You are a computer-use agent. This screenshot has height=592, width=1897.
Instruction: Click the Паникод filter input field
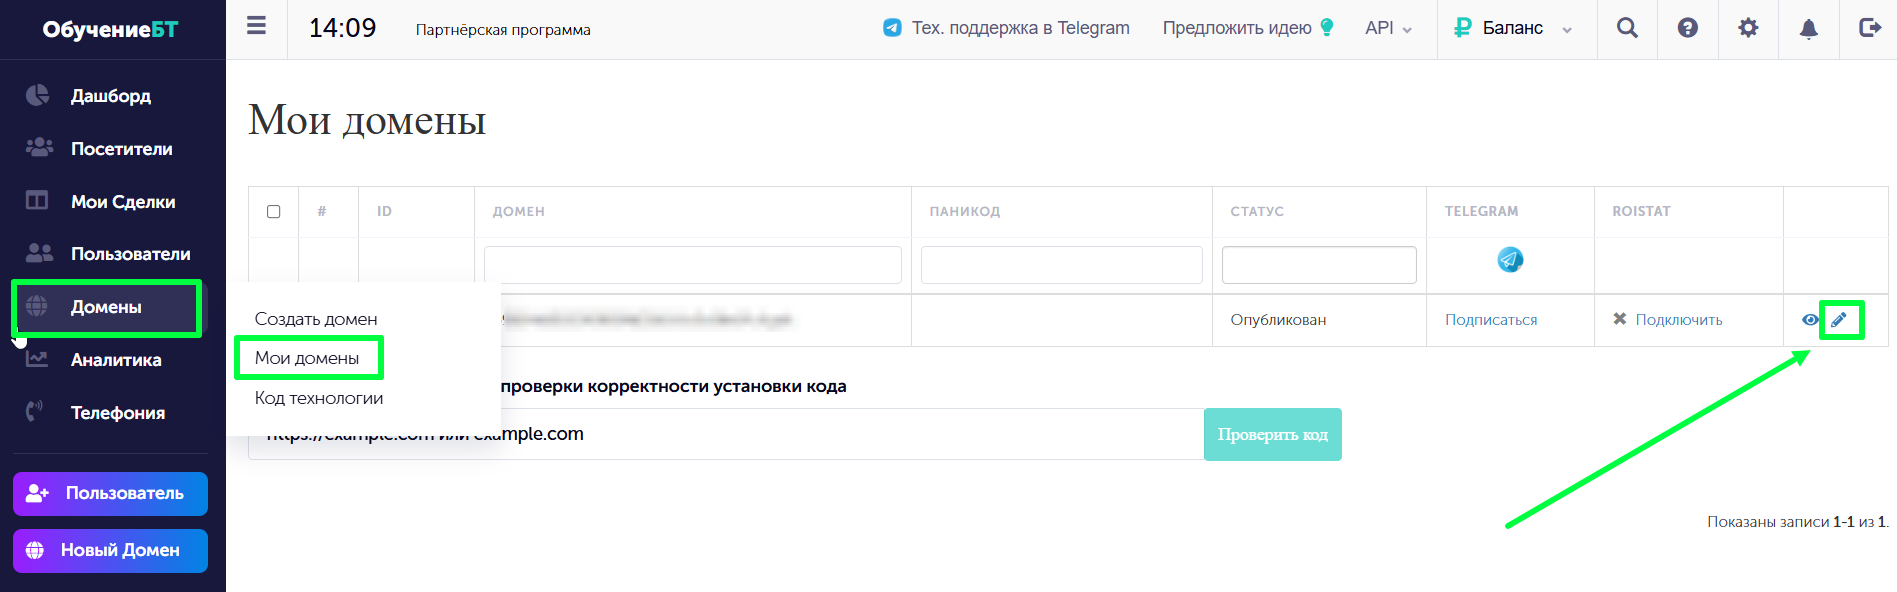pos(1062,265)
